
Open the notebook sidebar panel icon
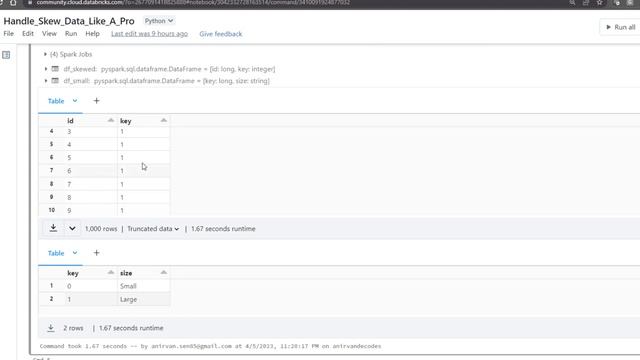[x=6, y=55]
